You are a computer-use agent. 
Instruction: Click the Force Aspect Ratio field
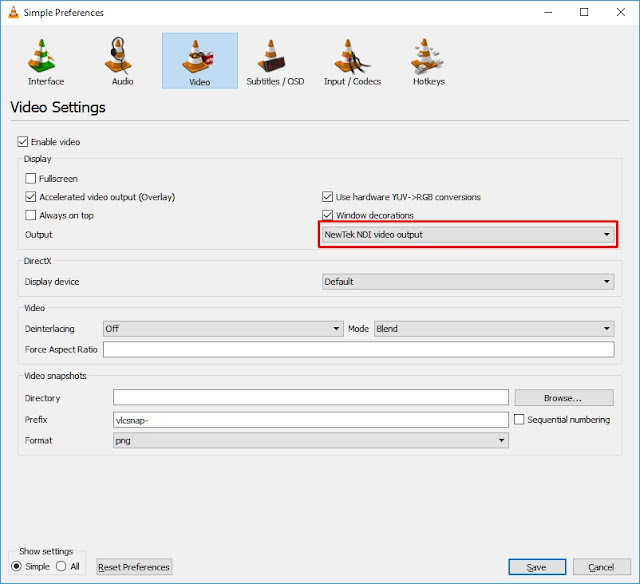[359, 349]
